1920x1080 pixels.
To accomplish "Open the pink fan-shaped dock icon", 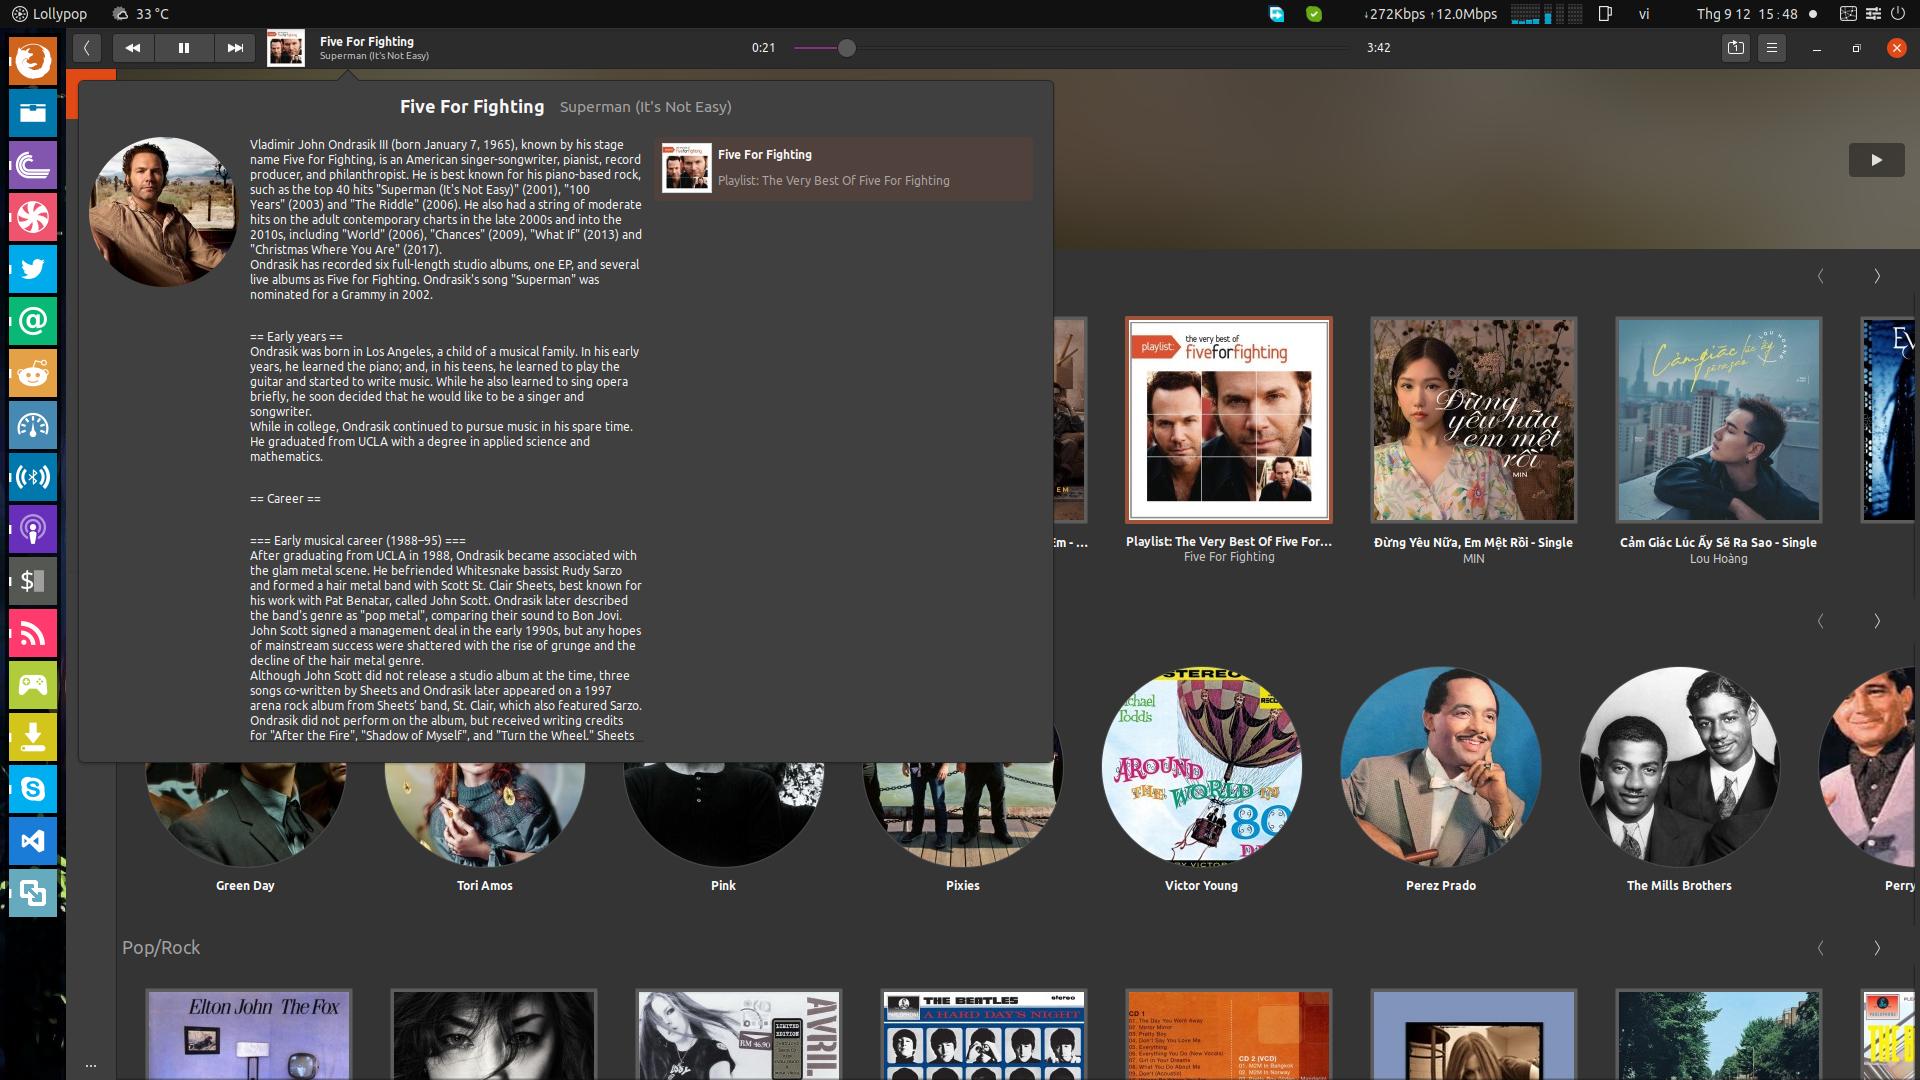I will pyautogui.click(x=33, y=217).
